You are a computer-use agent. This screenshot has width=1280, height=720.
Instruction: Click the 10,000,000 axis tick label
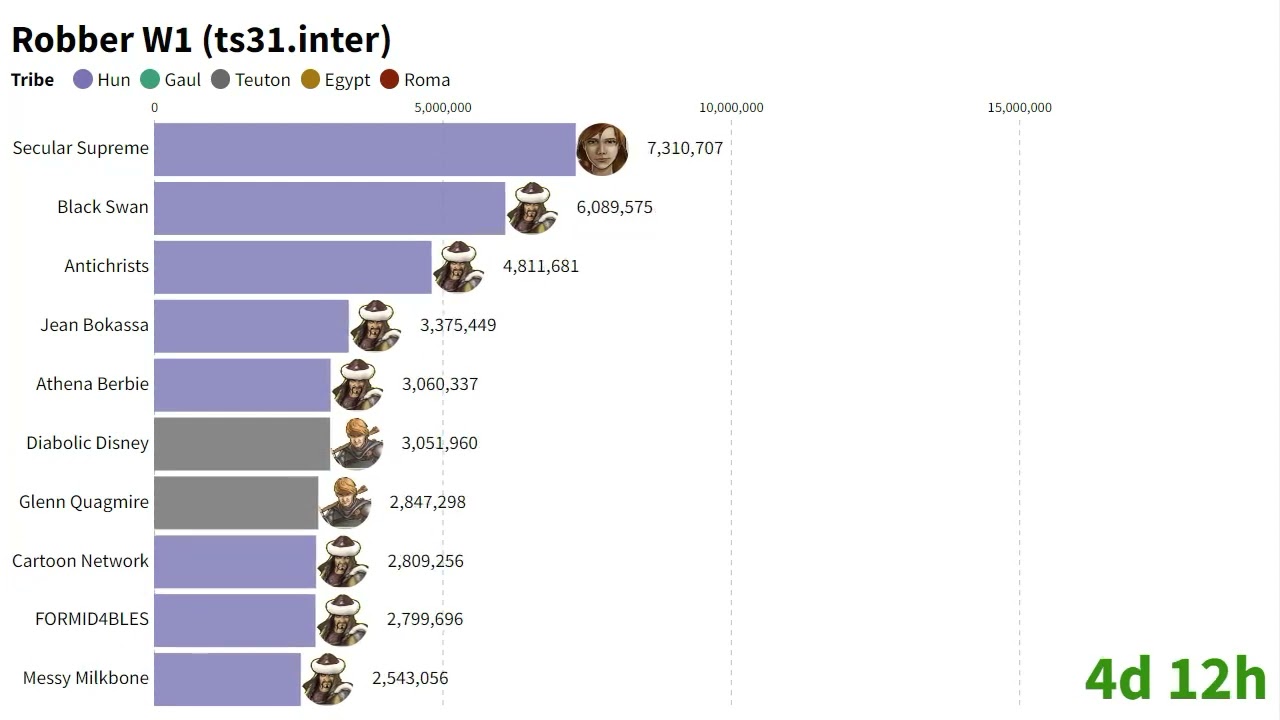pos(731,108)
